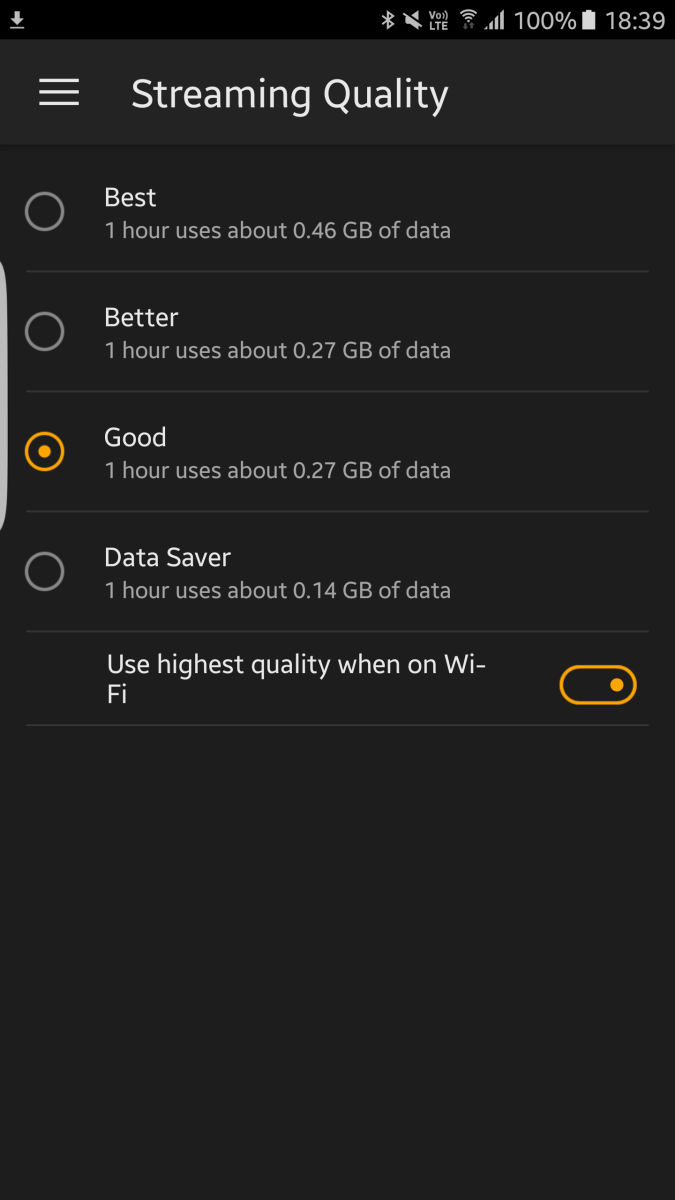Tap the muted sound status icon
675x1200 pixels.
pyautogui.click(x=412, y=20)
